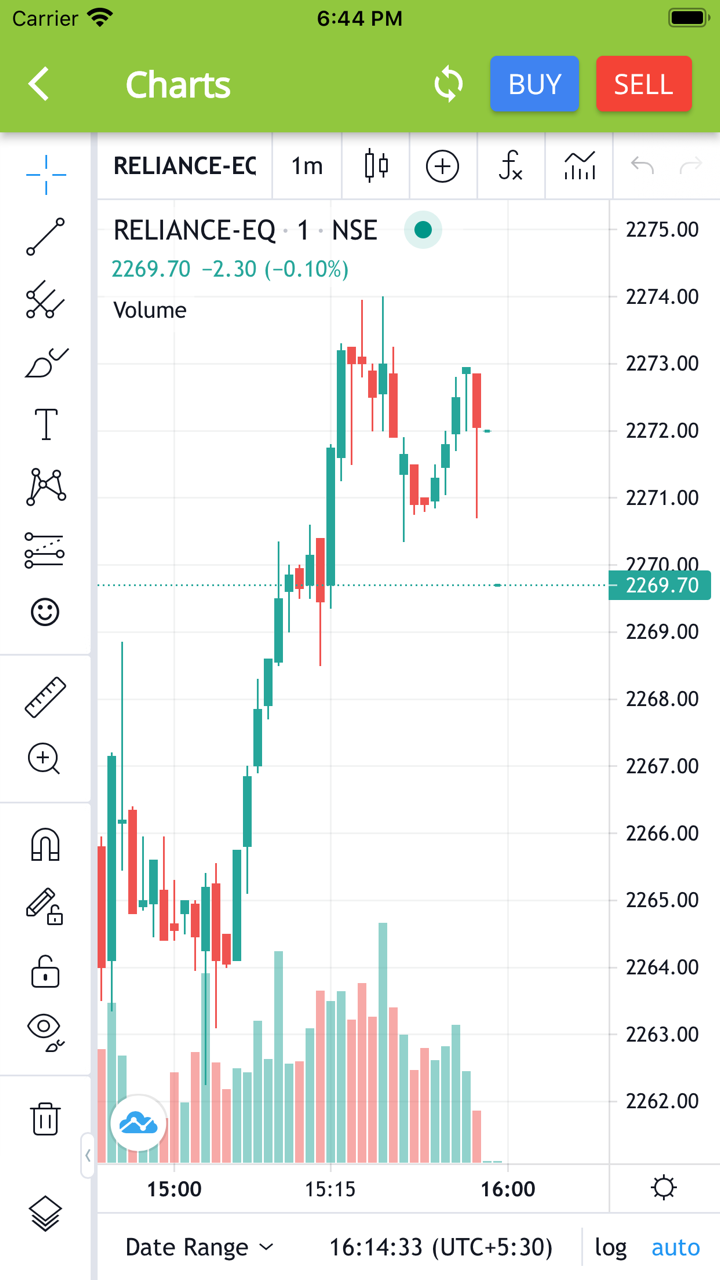
Task: Select the trend line drawing tool
Action: click(46, 237)
